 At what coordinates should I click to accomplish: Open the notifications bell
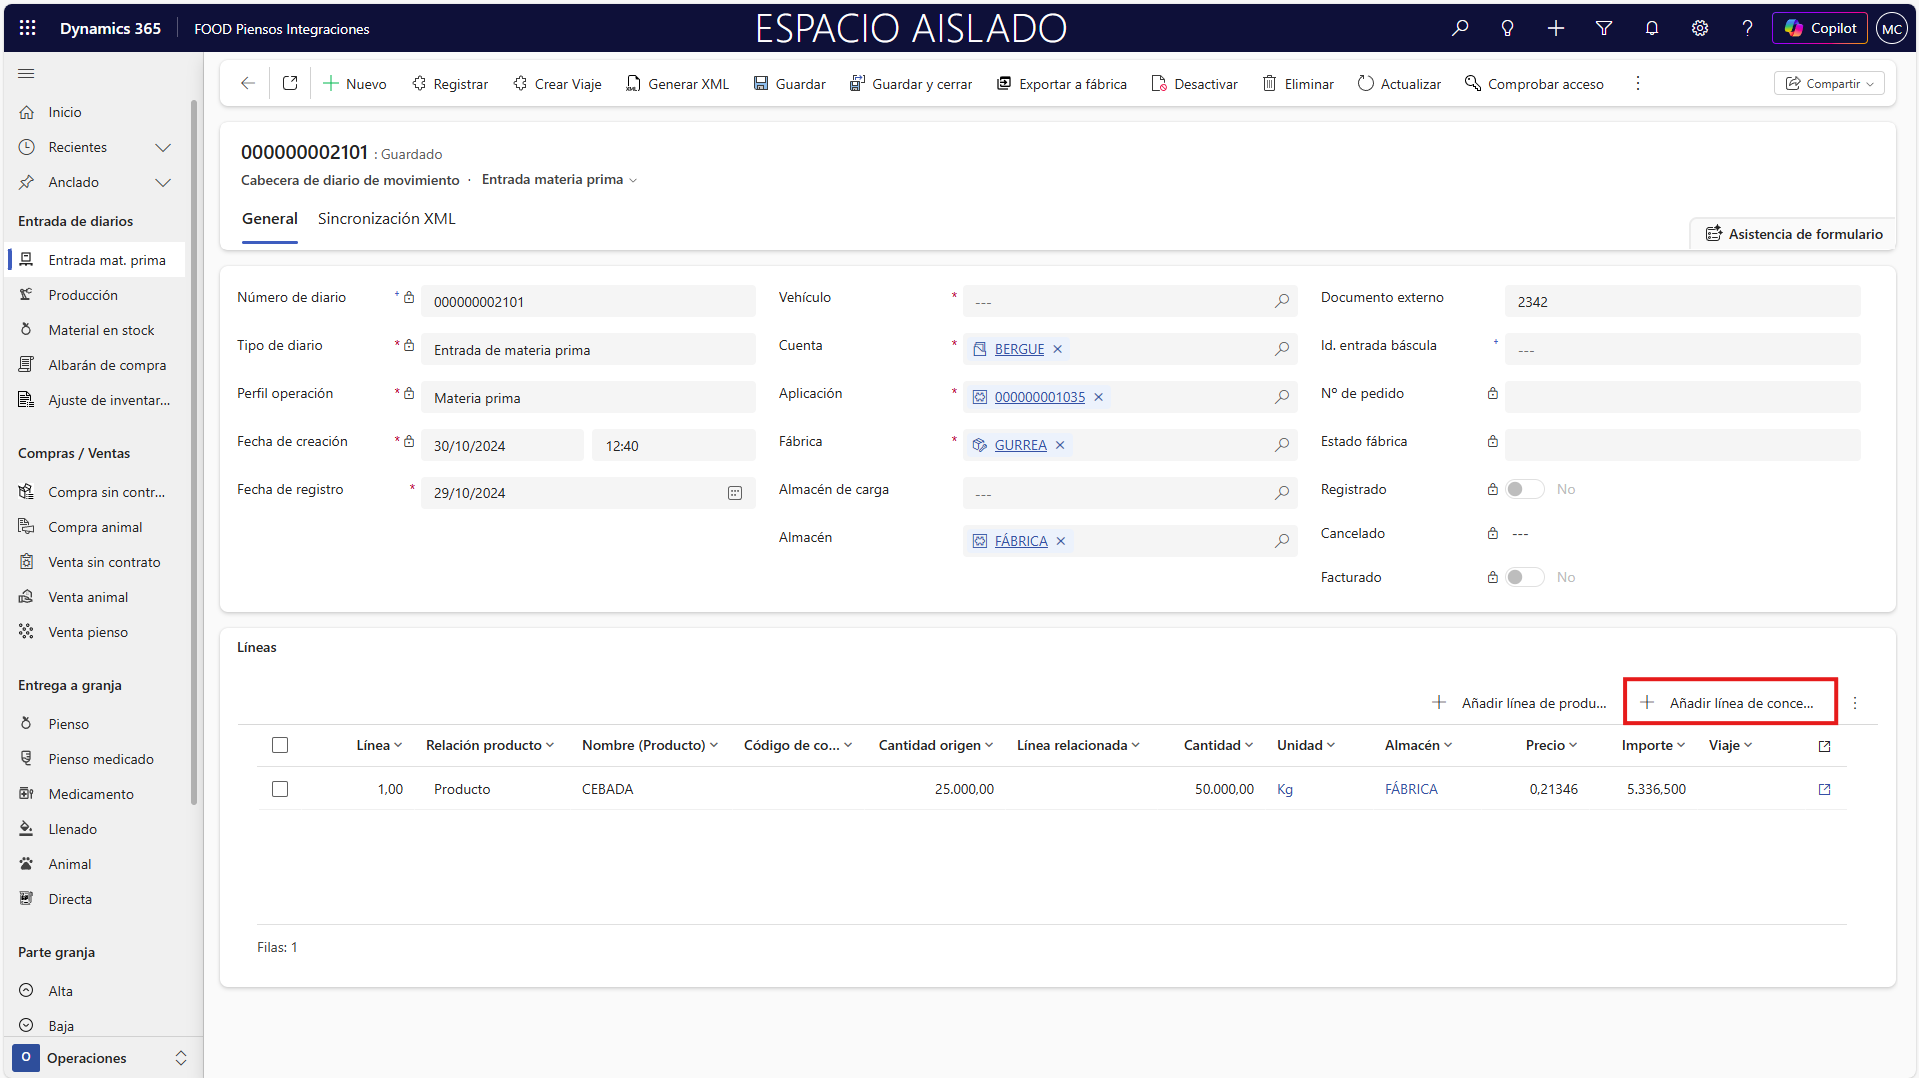(x=1651, y=28)
